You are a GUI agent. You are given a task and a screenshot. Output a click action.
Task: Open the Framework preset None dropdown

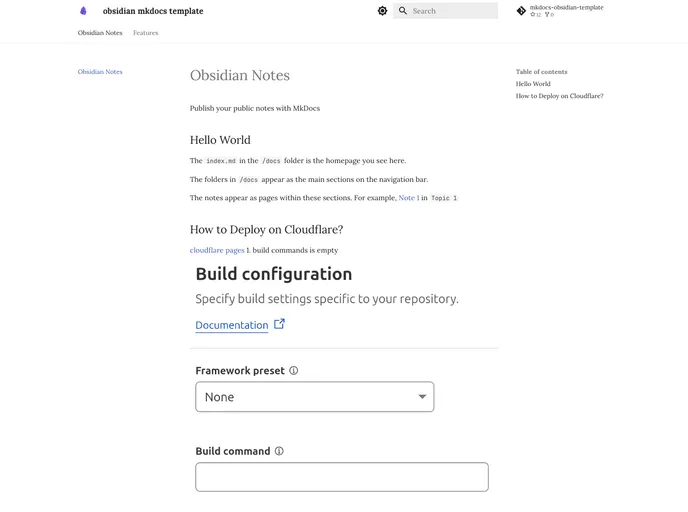[x=315, y=397]
